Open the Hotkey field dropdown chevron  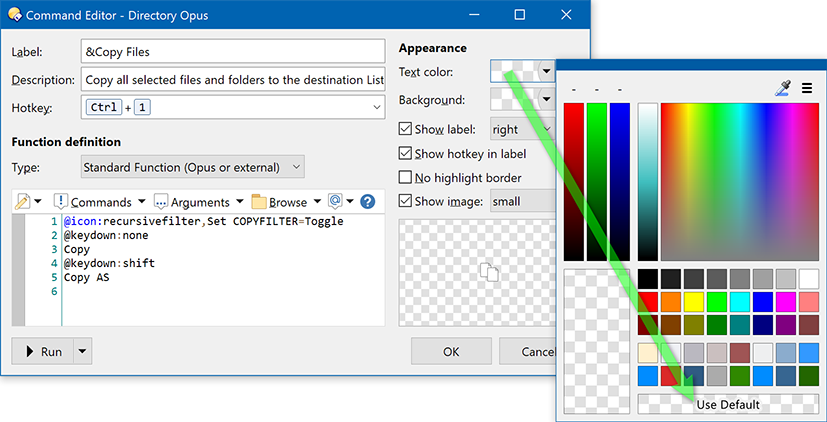[377, 107]
